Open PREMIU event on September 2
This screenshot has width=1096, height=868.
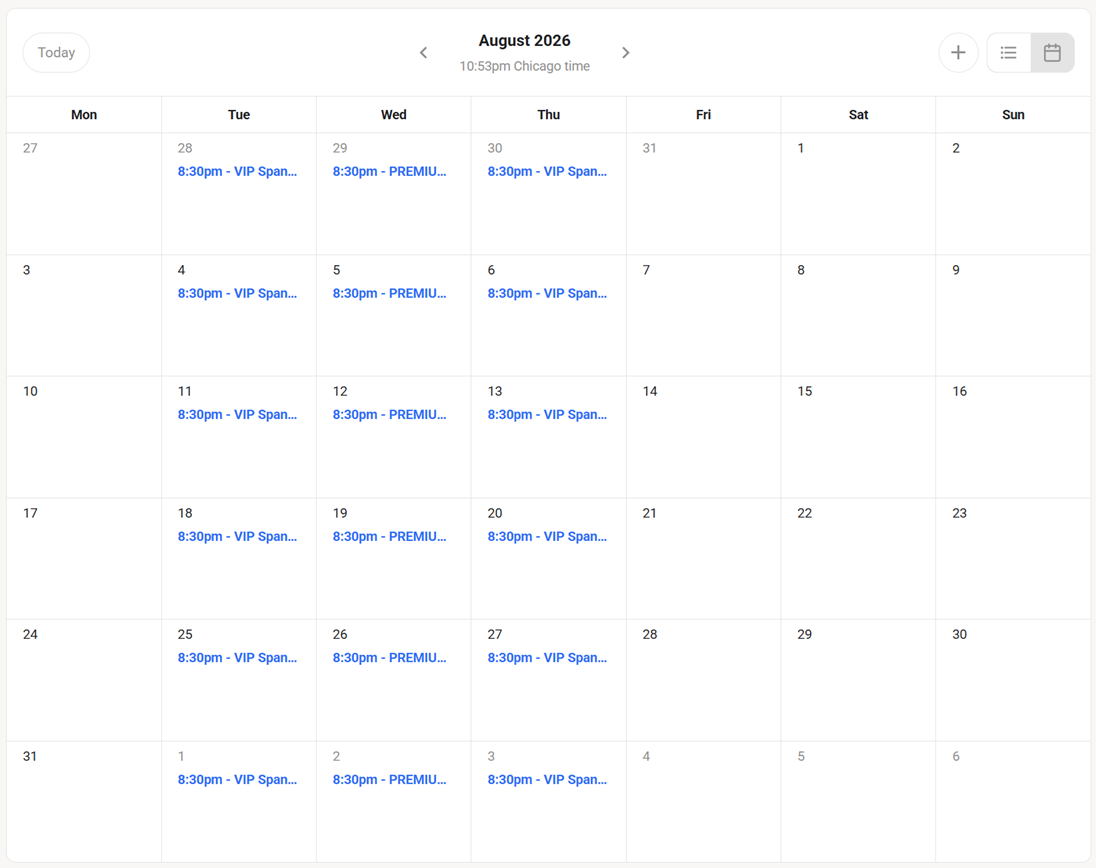(389, 779)
